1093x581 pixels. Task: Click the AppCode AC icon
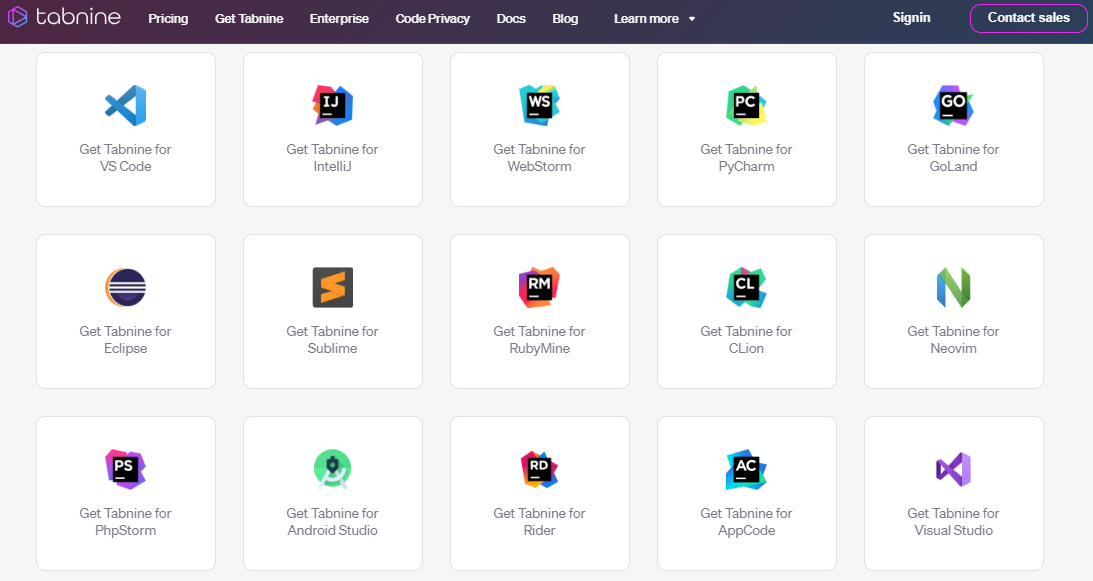pos(747,469)
